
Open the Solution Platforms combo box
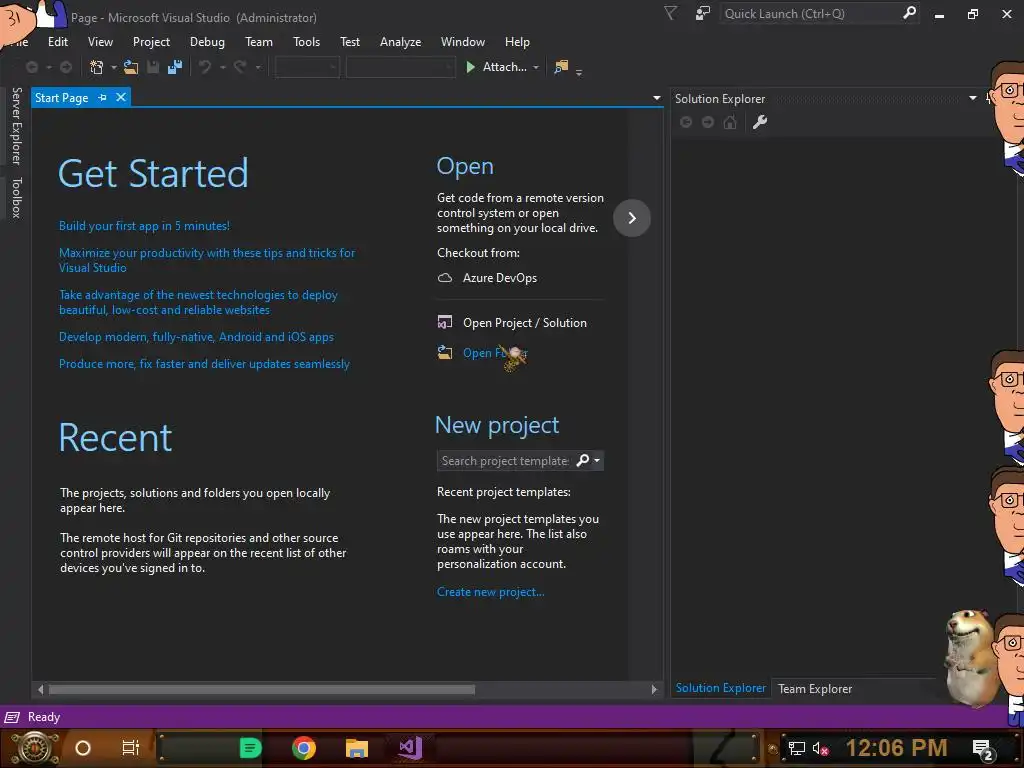(x=400, y=67)
